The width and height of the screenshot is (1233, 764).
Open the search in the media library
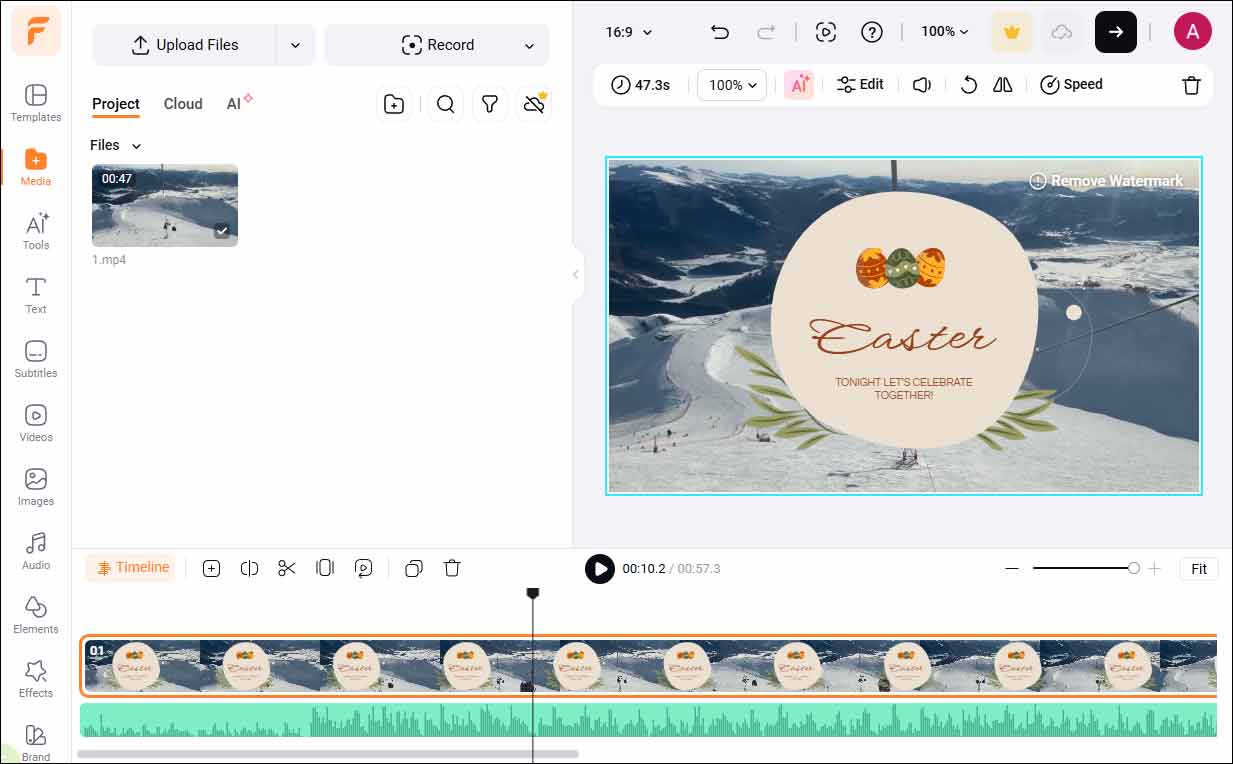pyautogui.click(x=445, y=104)
